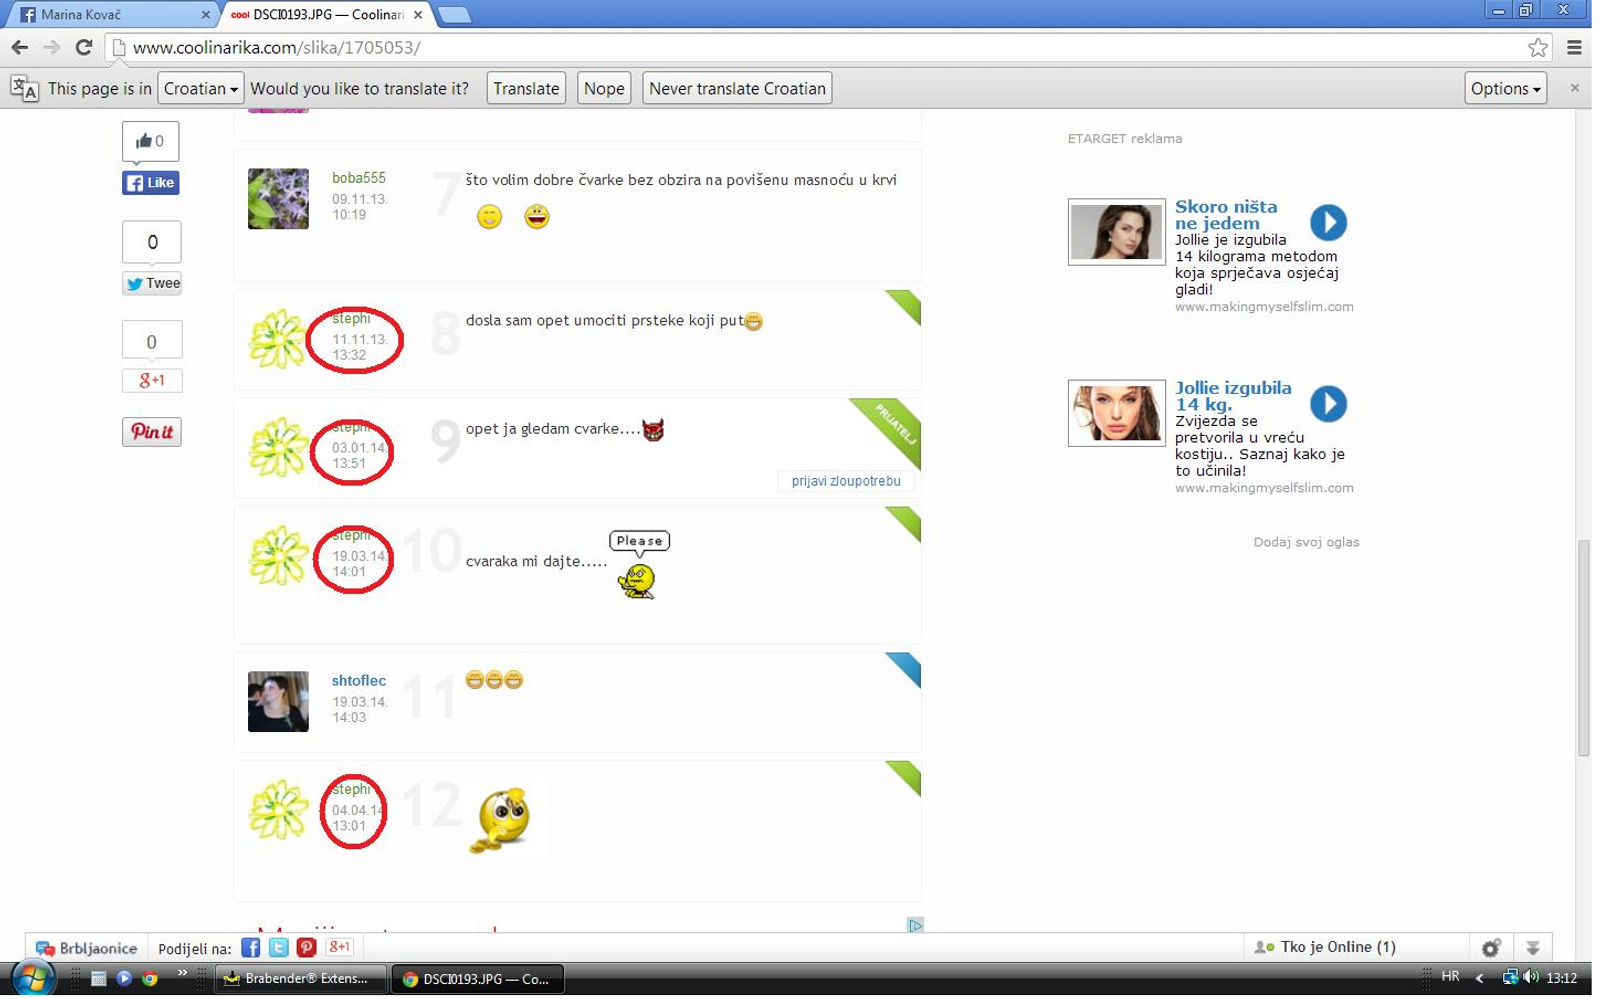The image size is (1600, 999).
Task: Reload the coolinarika page
Action: [84, 47]
